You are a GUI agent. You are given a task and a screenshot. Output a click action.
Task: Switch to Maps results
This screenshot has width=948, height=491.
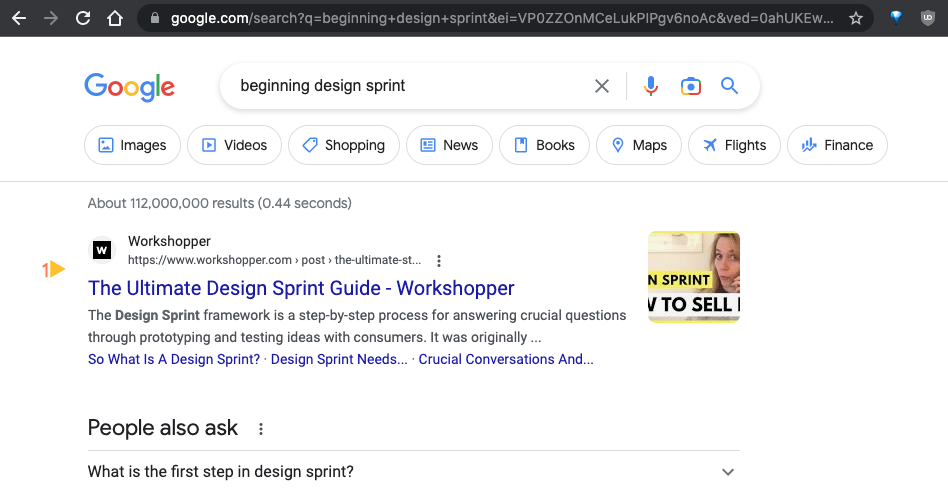pyautogui.click(x=639, y=145)
